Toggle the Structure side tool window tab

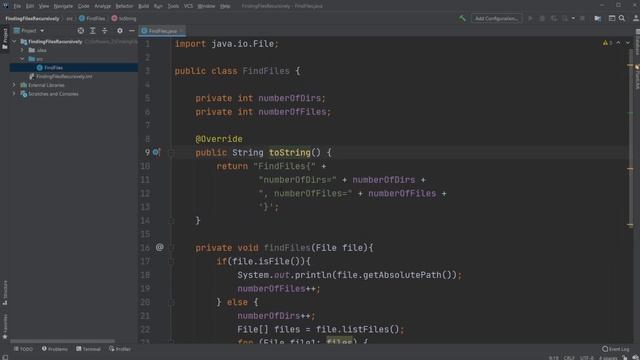pos(5,293)
